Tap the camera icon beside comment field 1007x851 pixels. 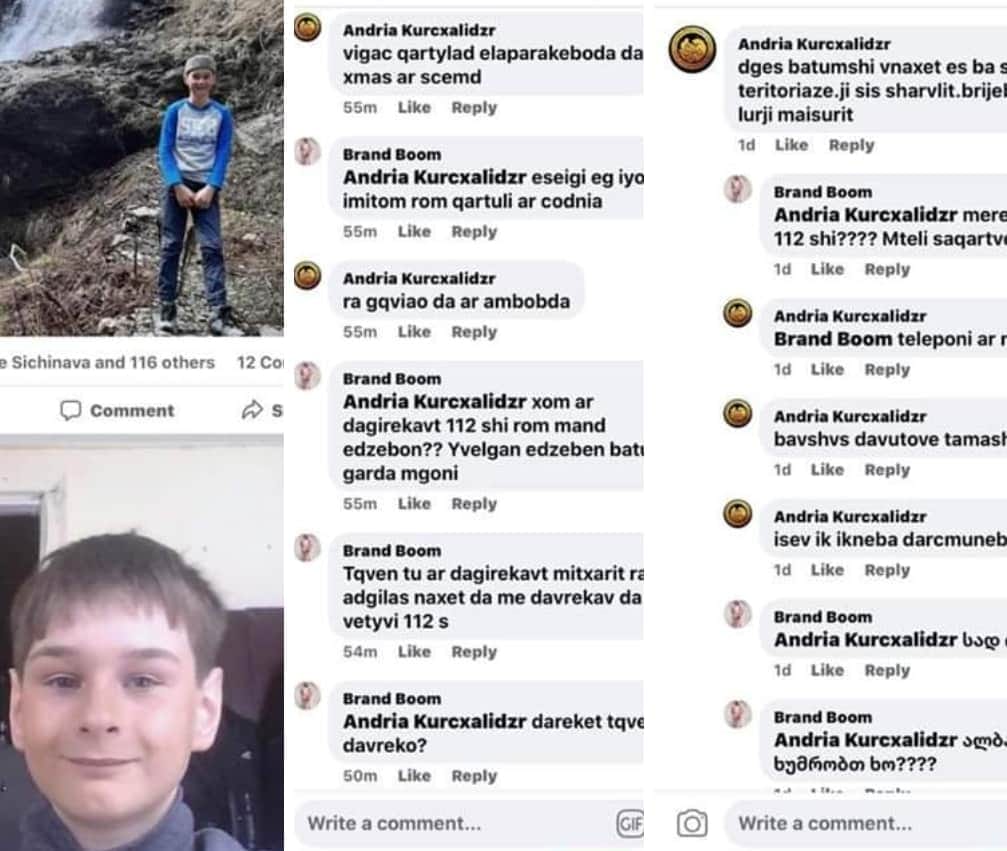pyautogui.click(x=692, y=823)
